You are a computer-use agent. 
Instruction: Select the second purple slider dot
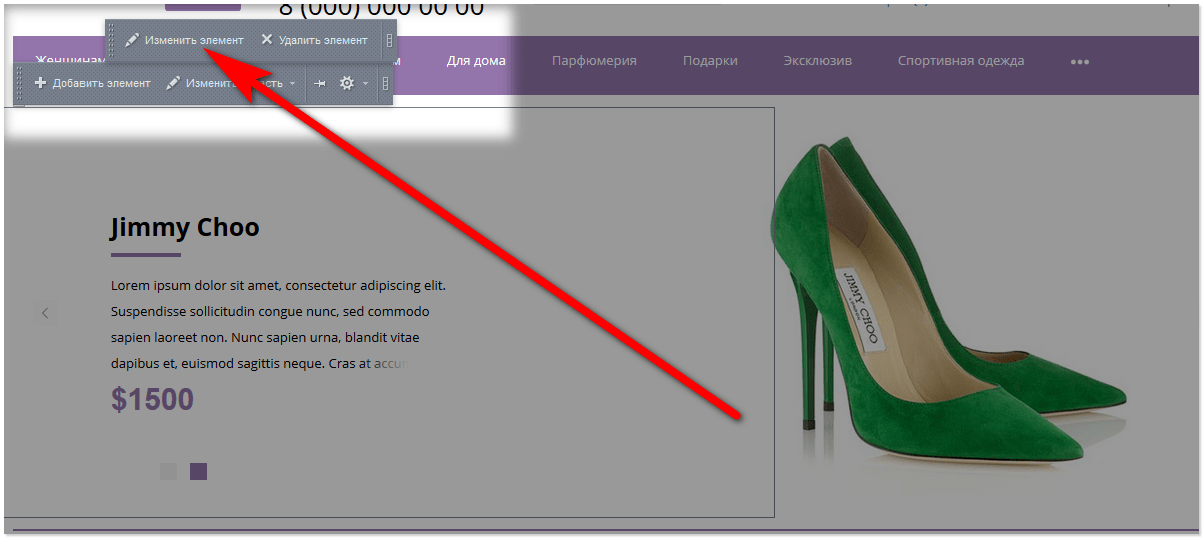click(x=198, y=471)
